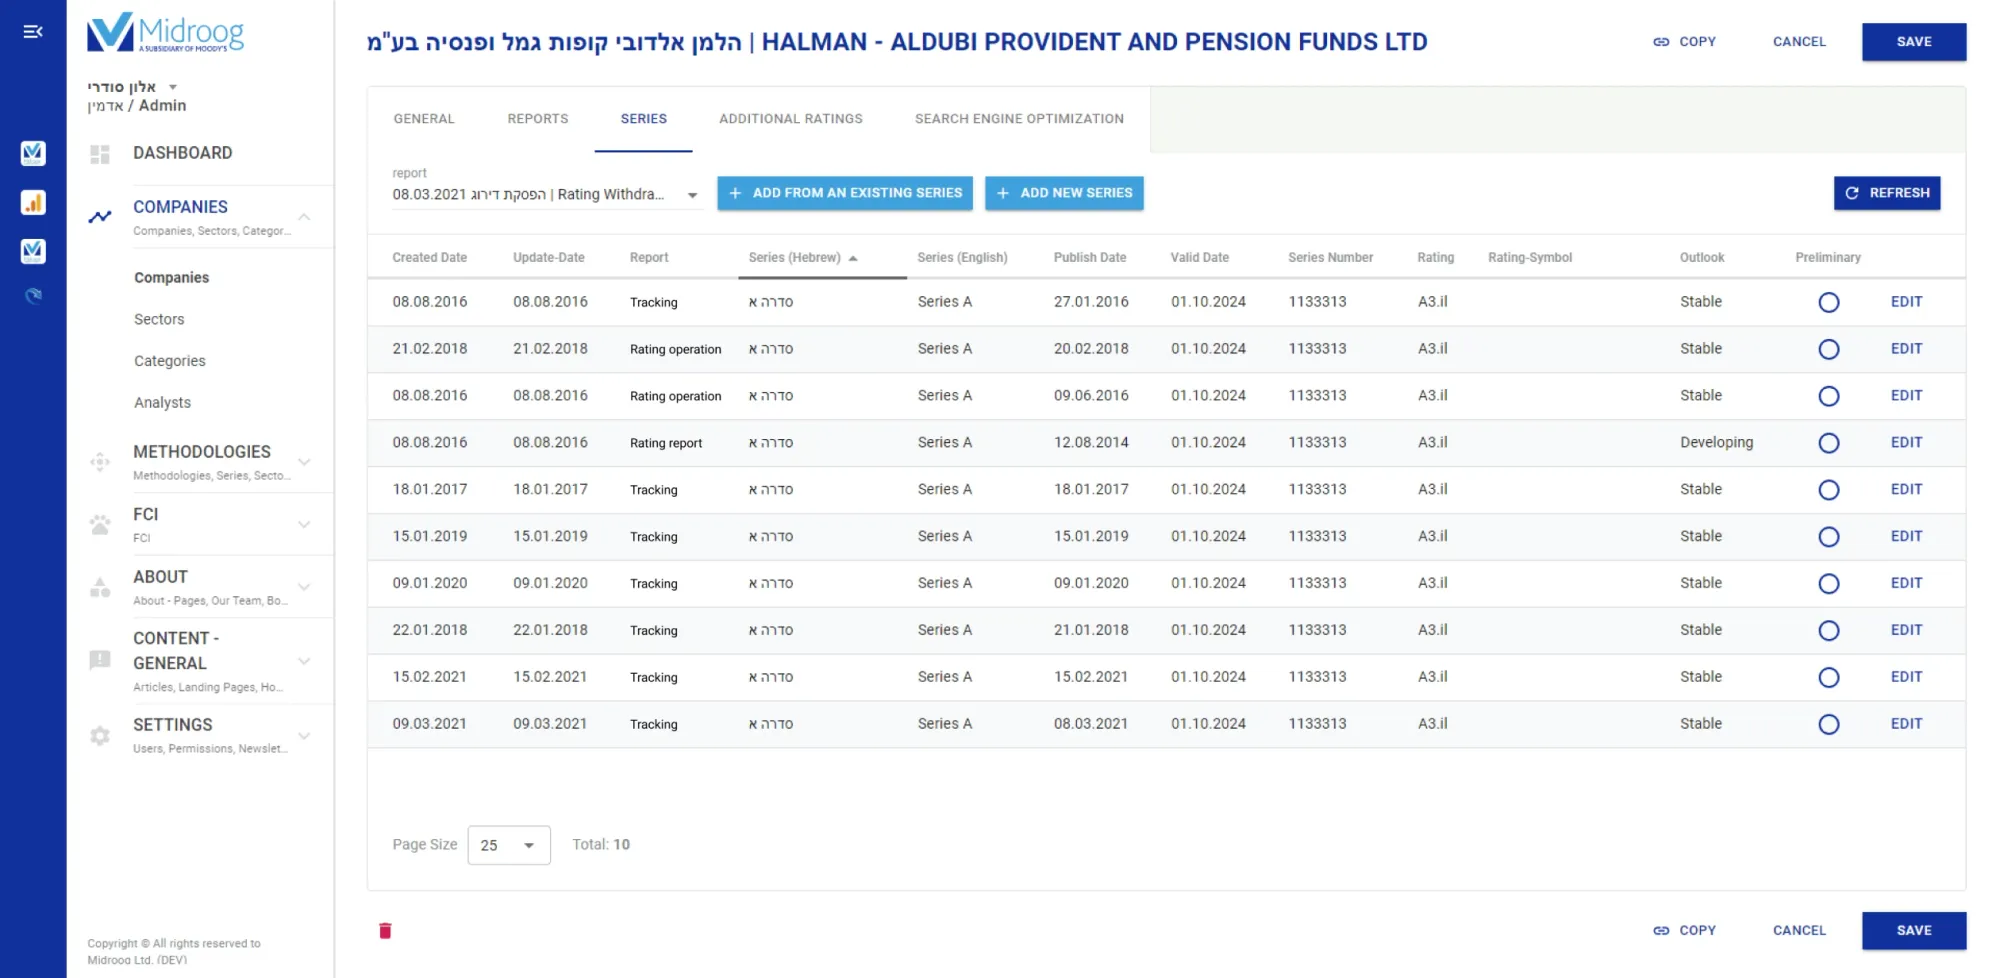The image size is (2000, 978).
Task: Click the top Copy link button
Action: [1684, 42]
